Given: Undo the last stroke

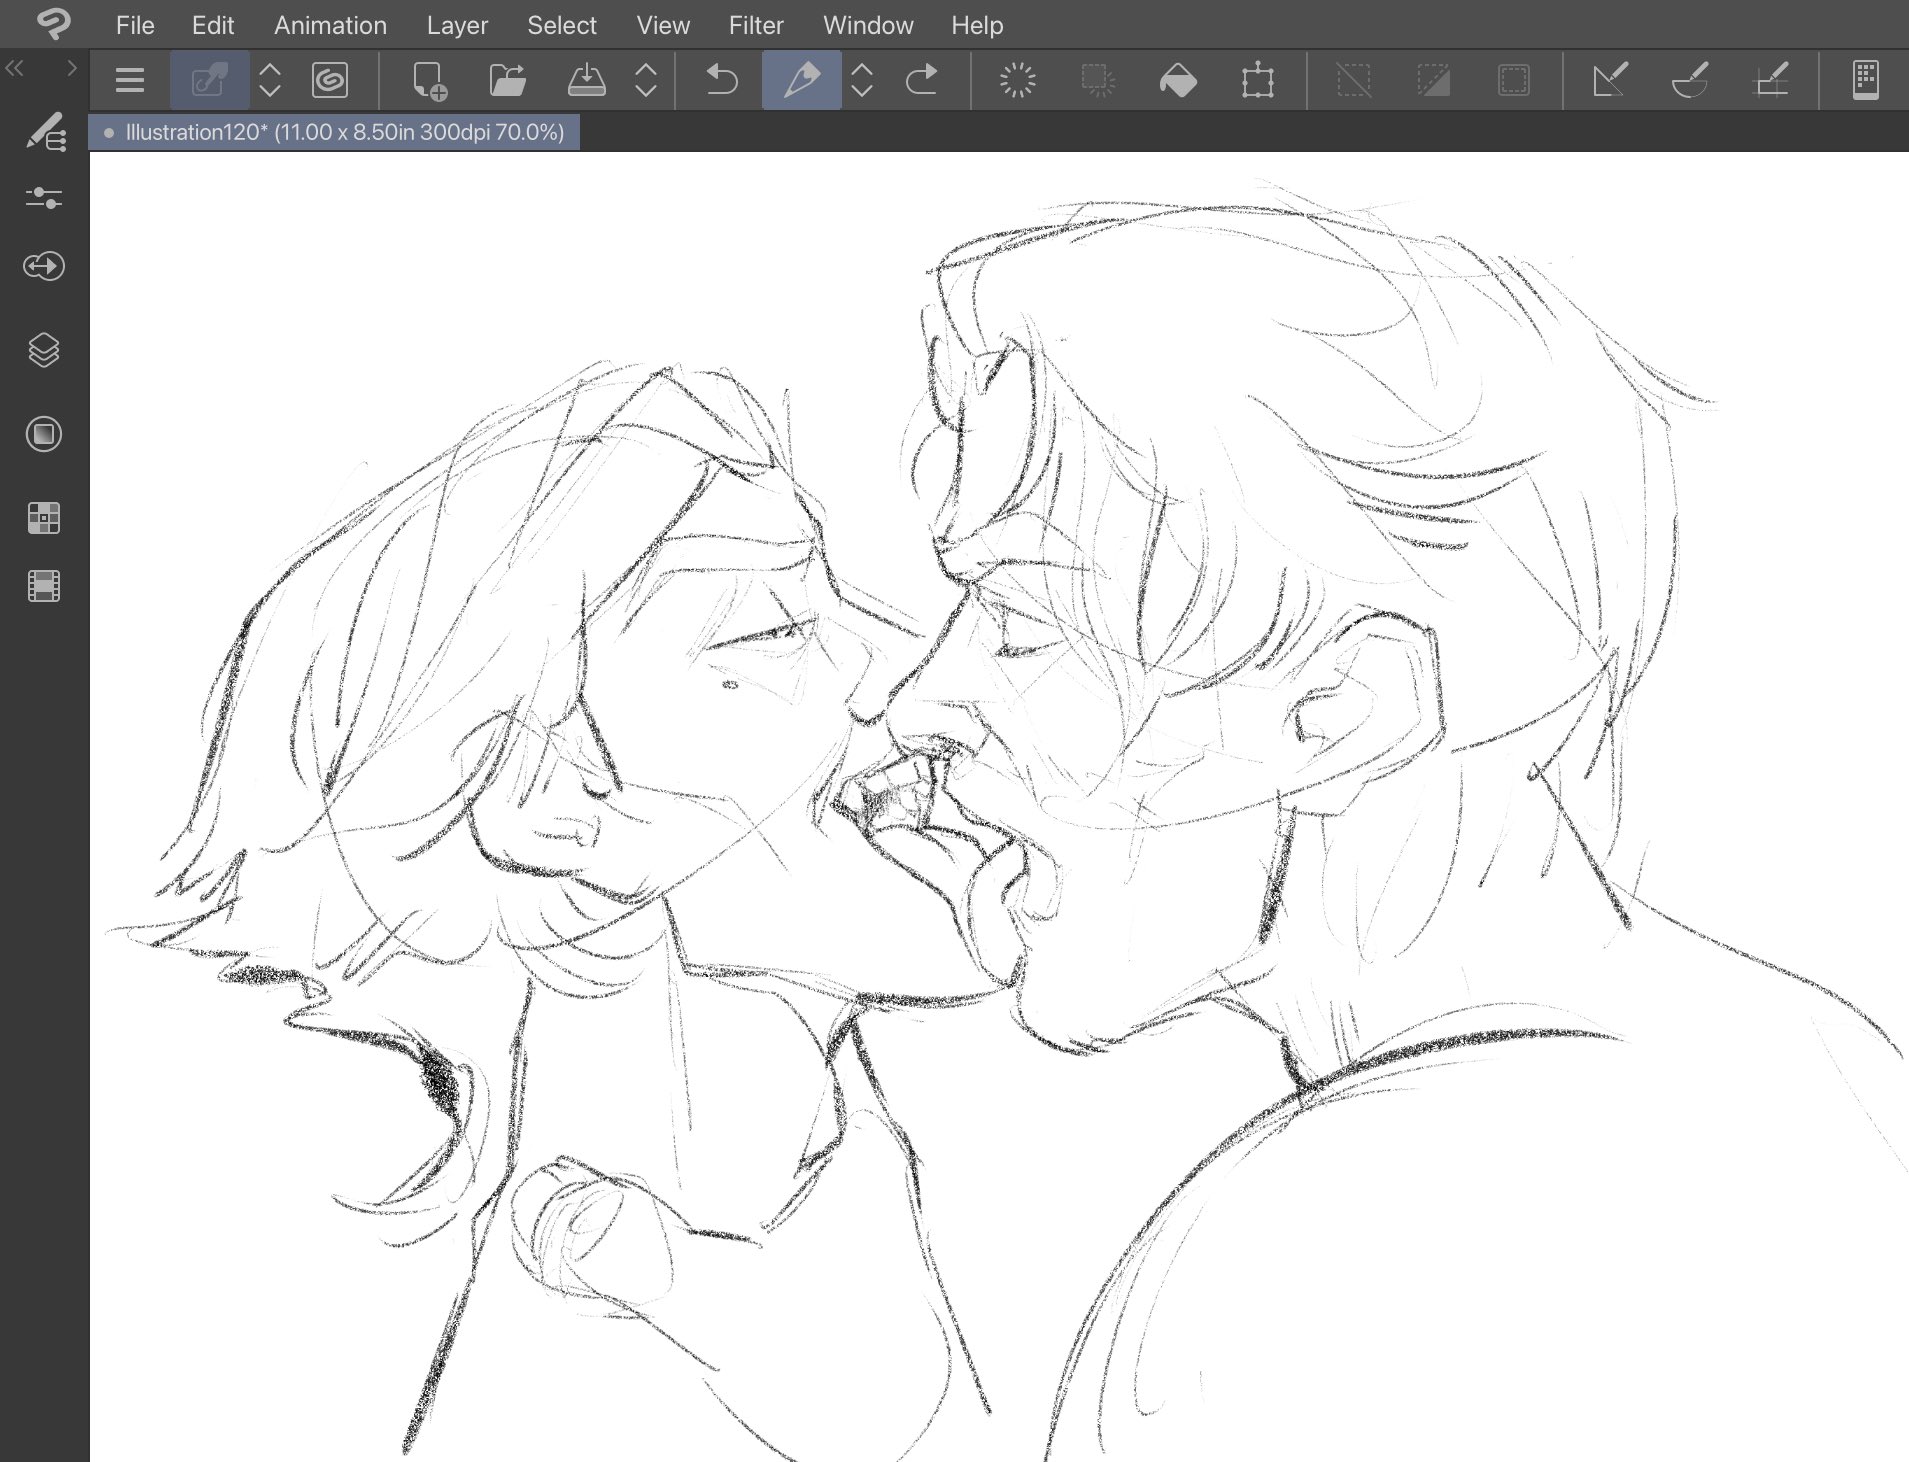Looking at the screenshot, I should point(721,80).
